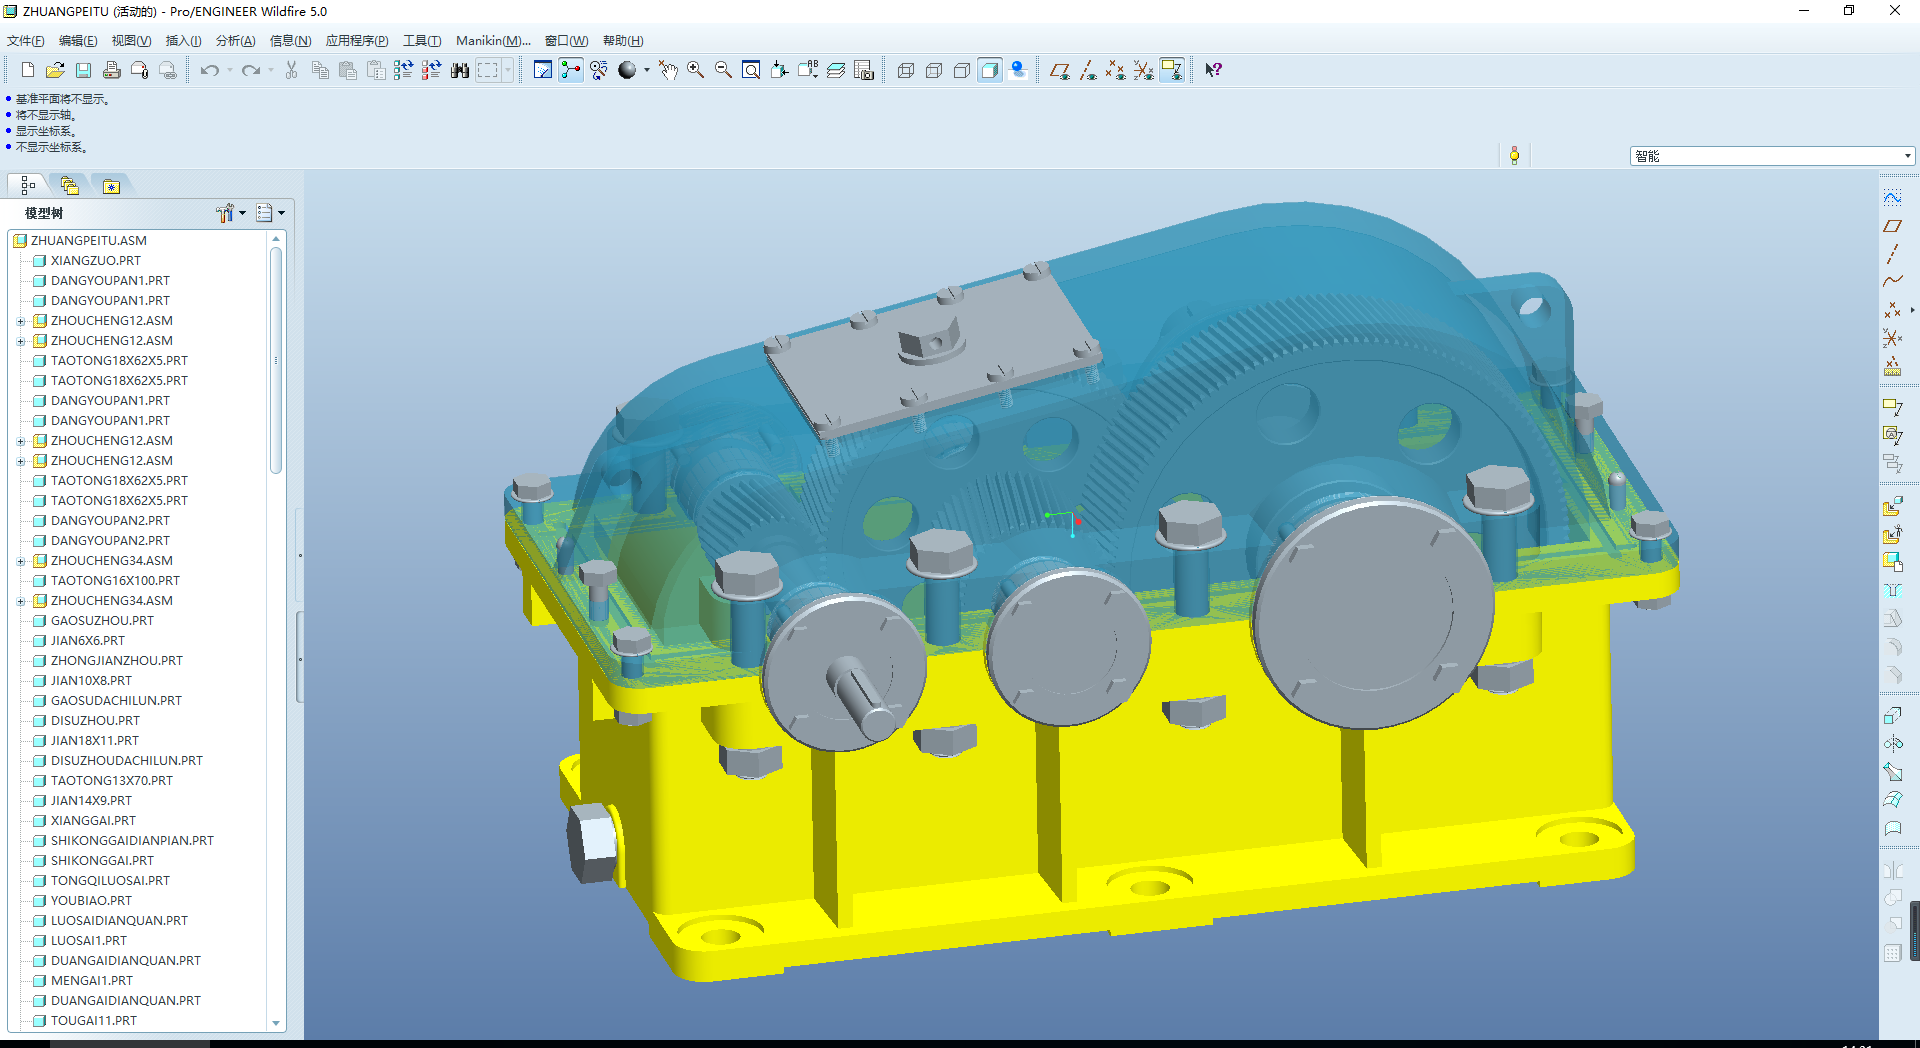Screen dimensions: 1920x1048
Task: Click the traffic light regeneration status icon
Action: tap(1514, 155)
